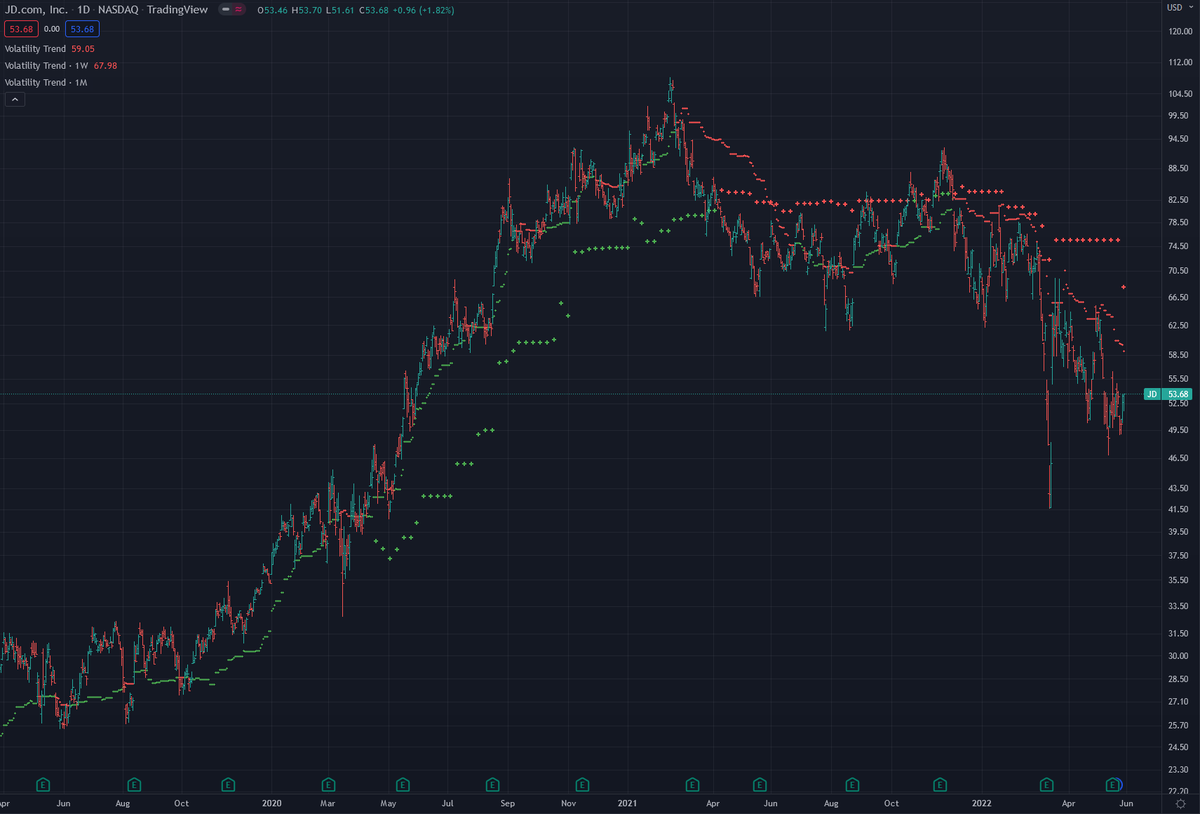Click the 30.00 price axis label
Image resolution: width=1200 pixels, height=814 pixels.
1178,656
